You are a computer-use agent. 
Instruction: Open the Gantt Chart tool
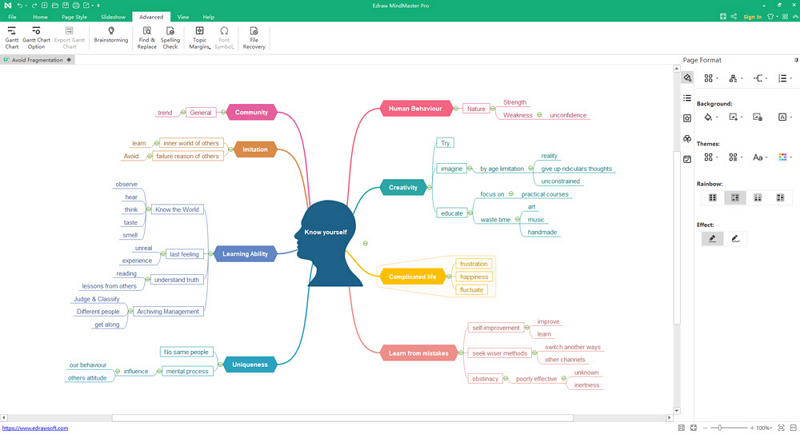12,37
